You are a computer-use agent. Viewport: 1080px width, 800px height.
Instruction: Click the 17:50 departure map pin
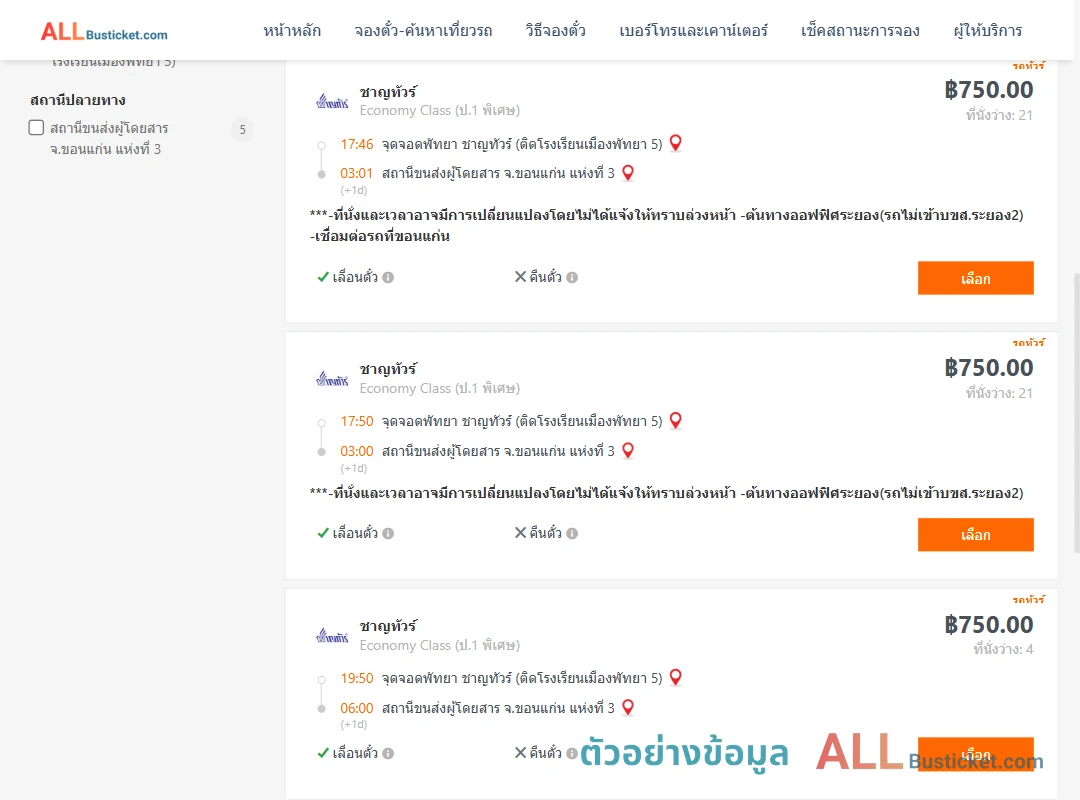pyautogui.click(x=676, y=420)
